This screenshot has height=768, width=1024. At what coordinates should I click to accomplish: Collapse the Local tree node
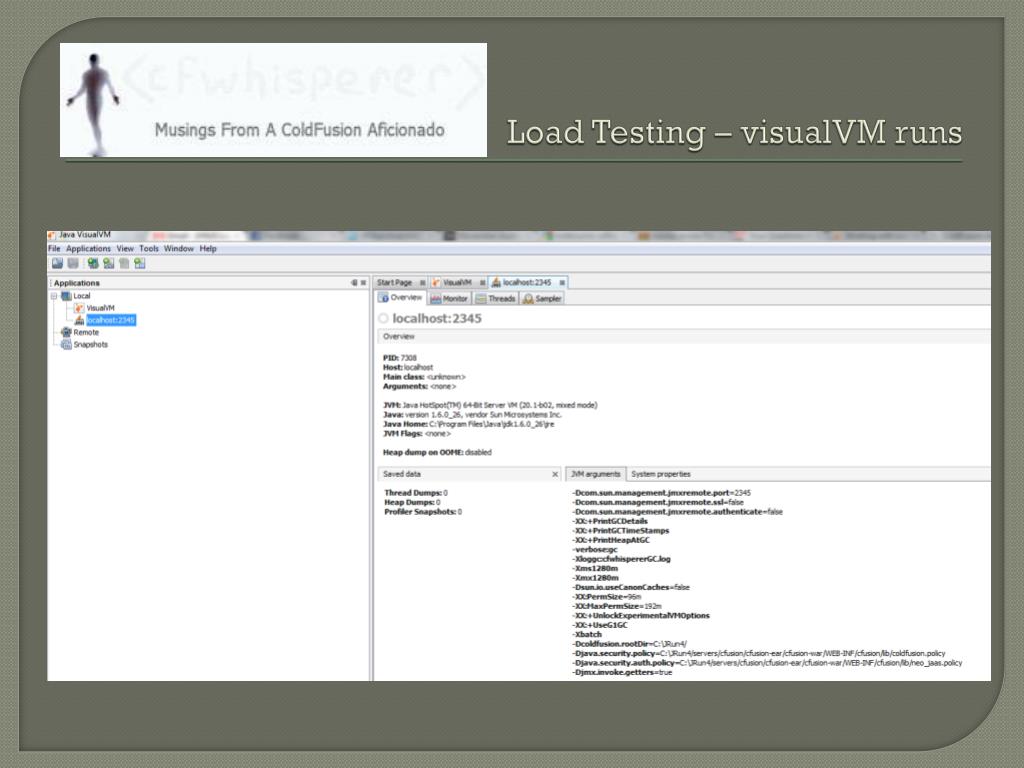[x=54, y=296]
